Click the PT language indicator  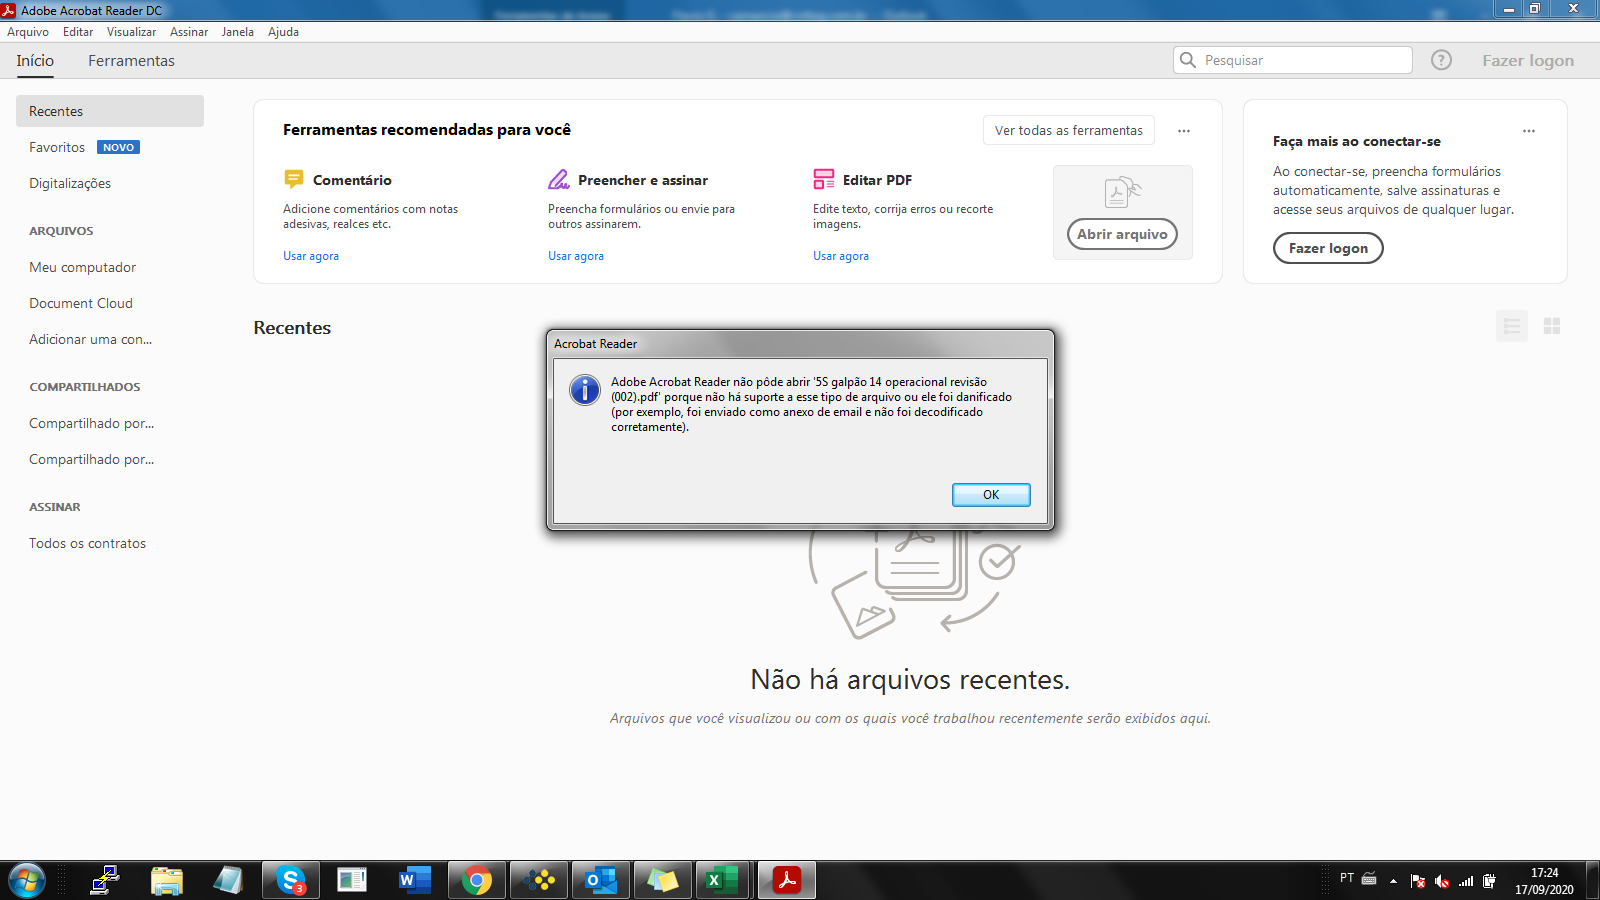pyautogui.click(x=1347, y=878)
